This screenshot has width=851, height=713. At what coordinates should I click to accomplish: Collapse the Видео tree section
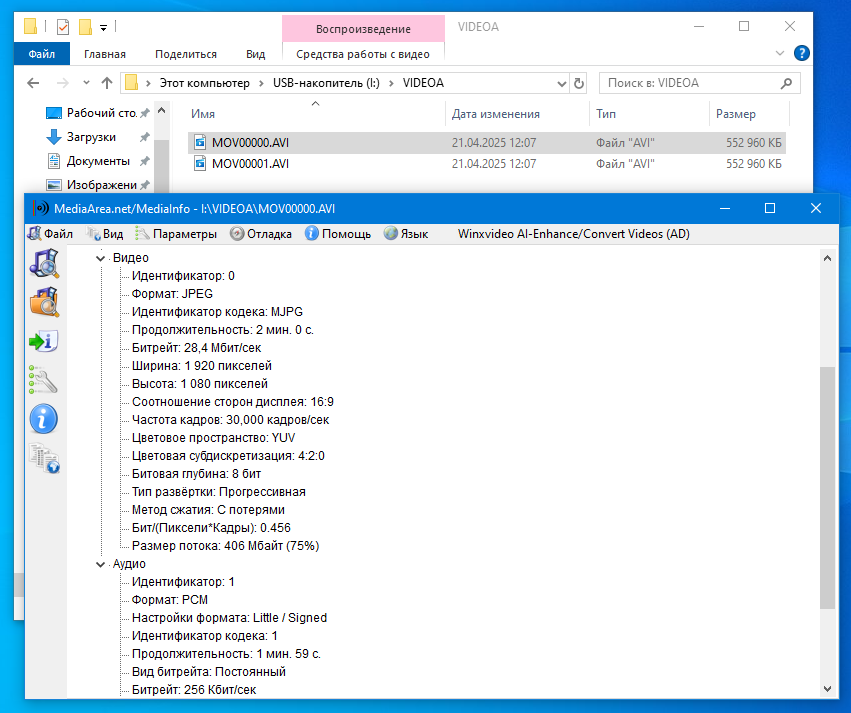click(x=100, y=258)
